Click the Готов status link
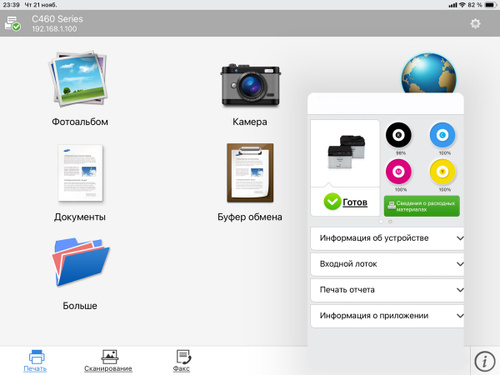 tap(355, 202)
